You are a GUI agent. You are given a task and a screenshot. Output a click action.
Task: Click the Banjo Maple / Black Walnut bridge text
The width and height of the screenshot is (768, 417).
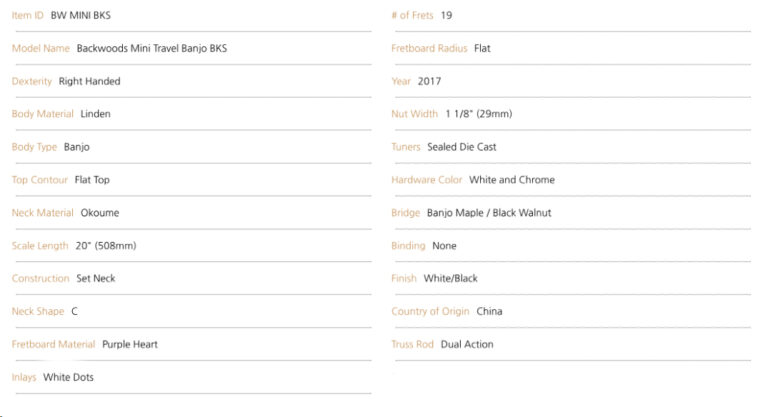(x=489, y=213)
